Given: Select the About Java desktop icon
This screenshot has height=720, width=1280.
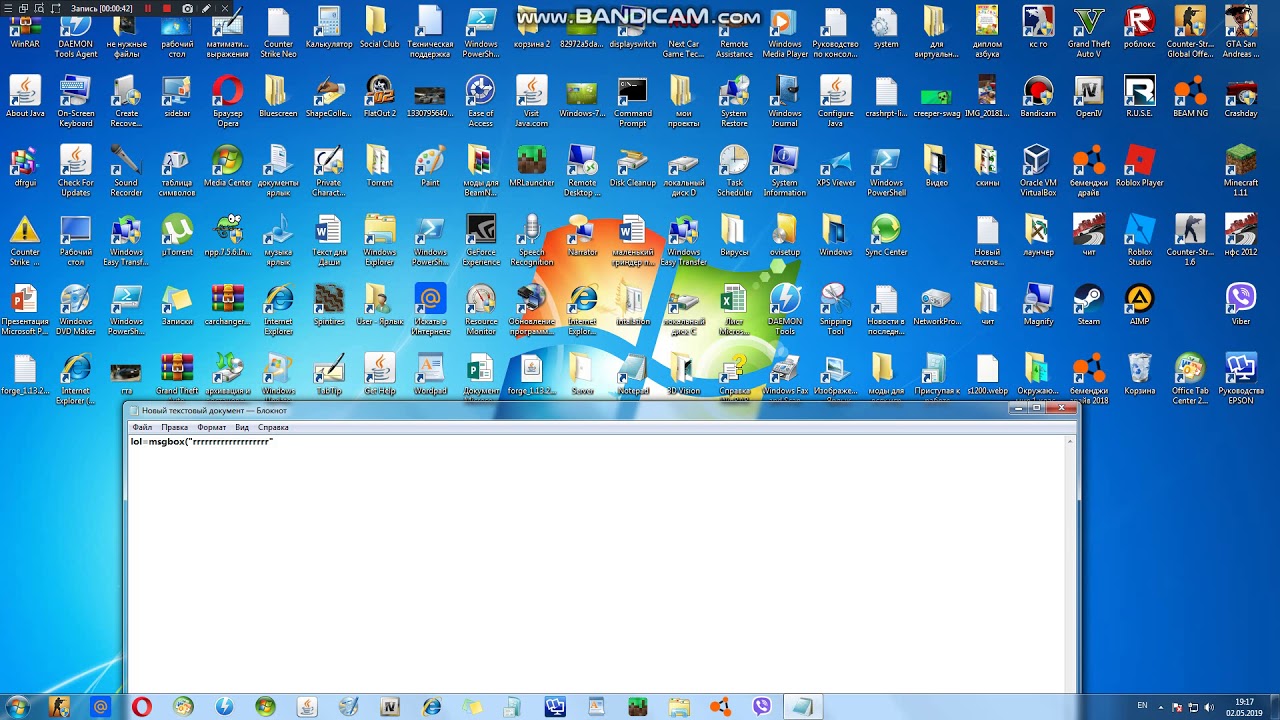Looking at the screenshot, I should pyautogui.click(x=25, y=97).
